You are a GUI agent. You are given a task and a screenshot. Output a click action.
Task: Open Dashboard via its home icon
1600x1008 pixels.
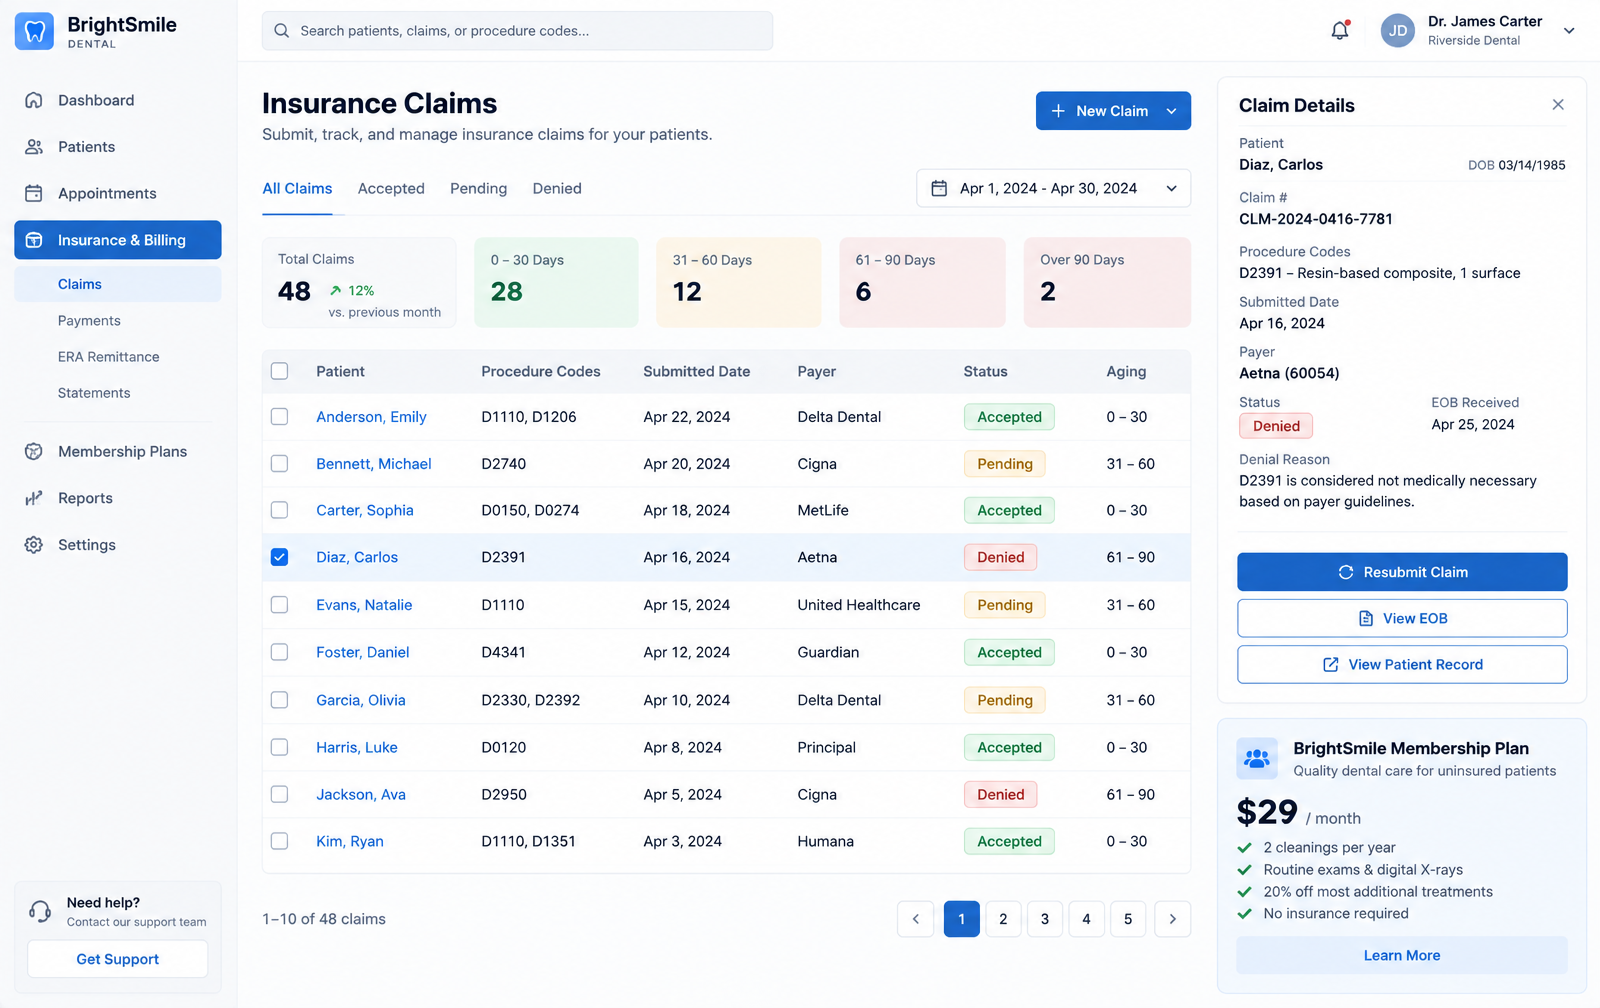coord(34,100)
